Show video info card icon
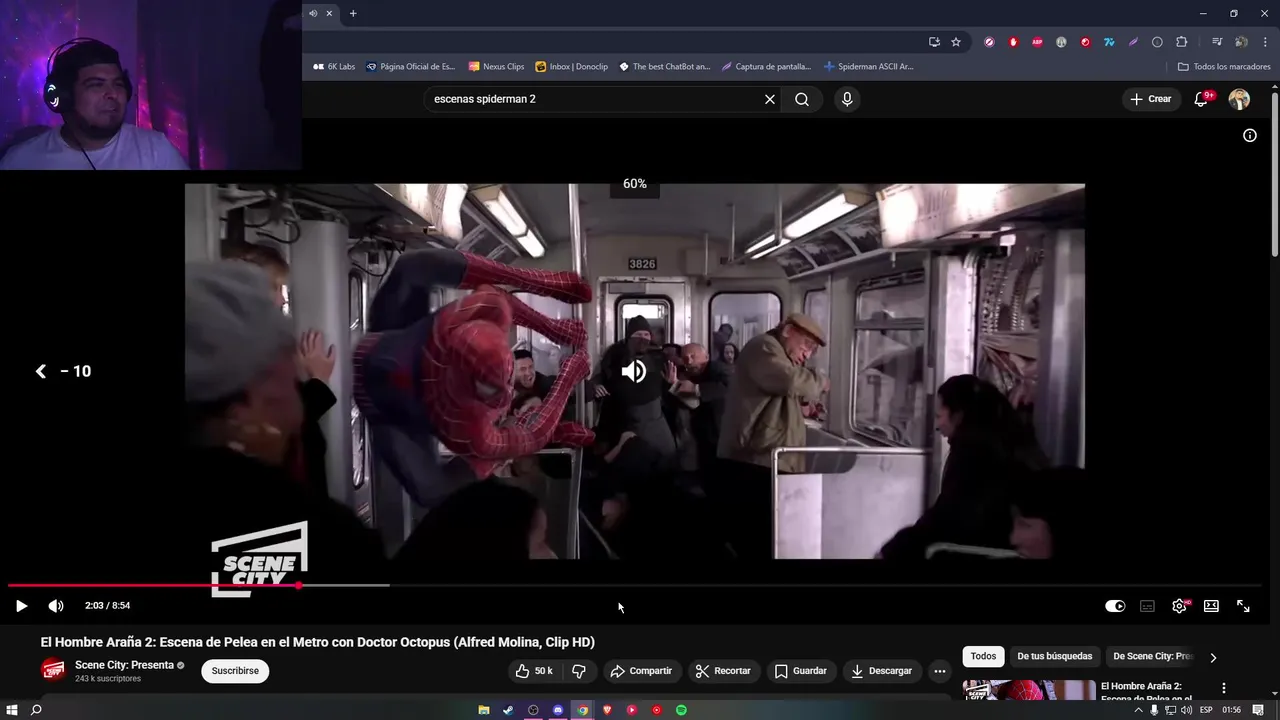This screenshot has height=720, width=1280. tap(1250, 135)
